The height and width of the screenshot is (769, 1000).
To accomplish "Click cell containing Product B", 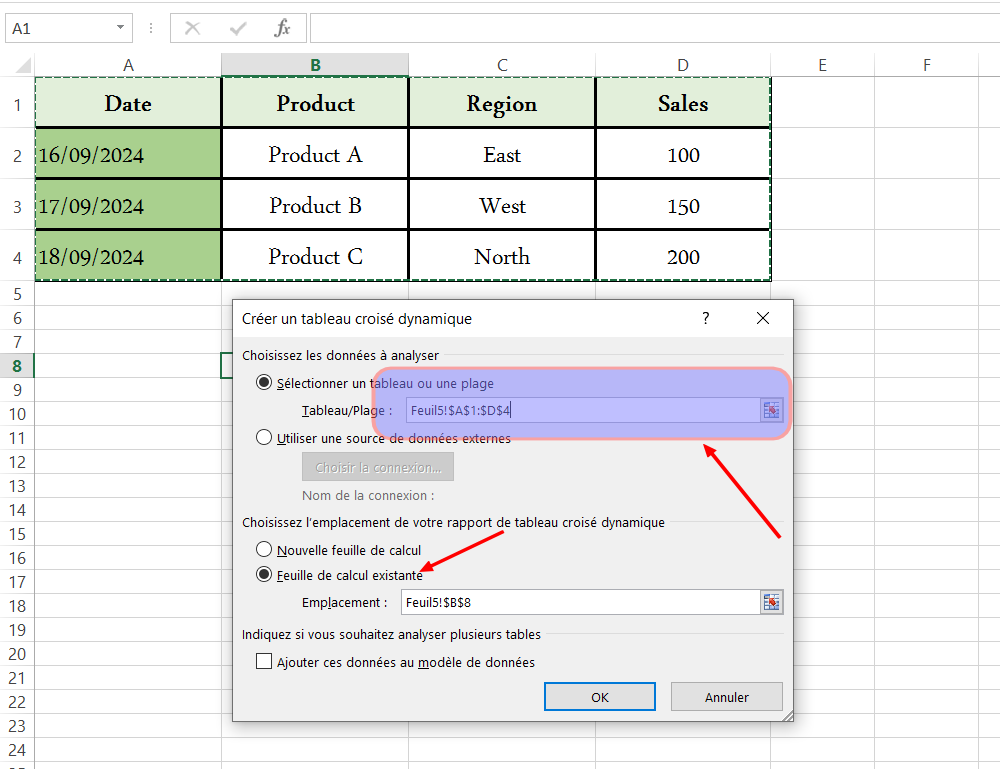I will click(315, 205).
